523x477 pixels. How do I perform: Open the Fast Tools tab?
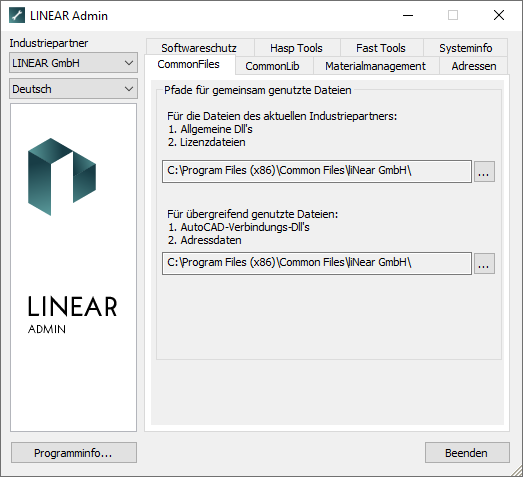[x=381, y=48]
